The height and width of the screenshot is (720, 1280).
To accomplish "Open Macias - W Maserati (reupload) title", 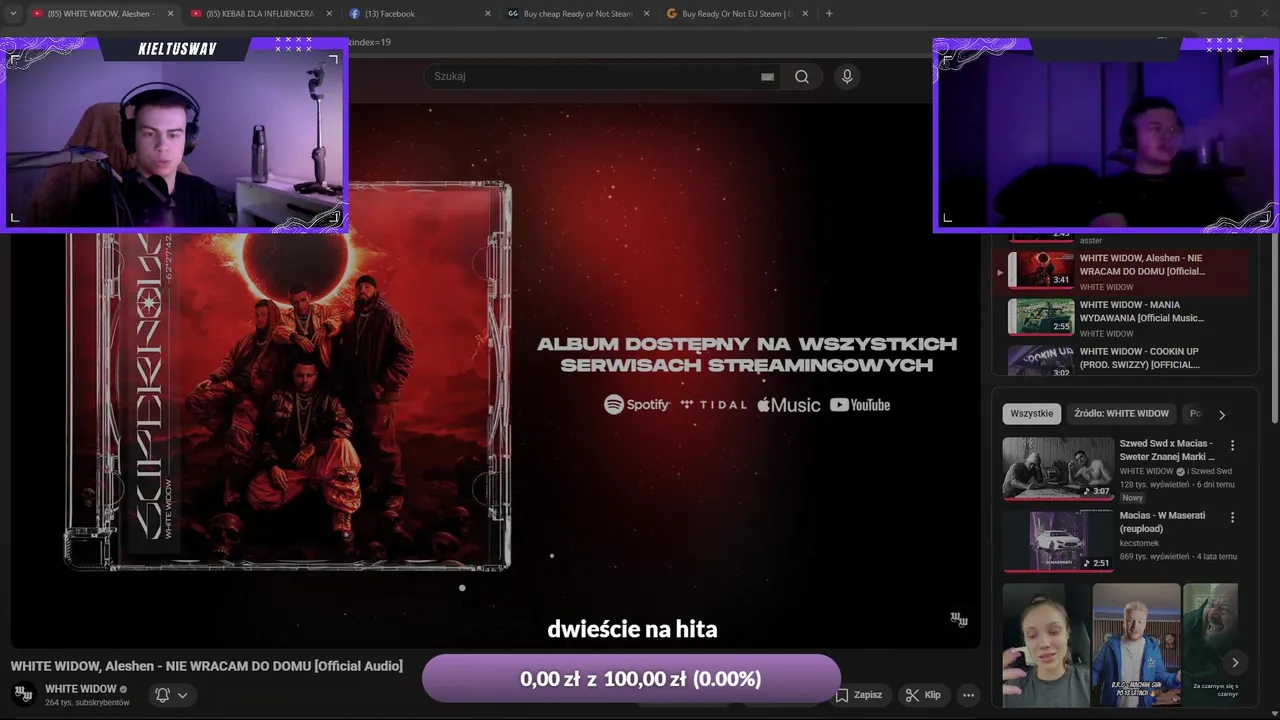I will [x=1162, y=522].
